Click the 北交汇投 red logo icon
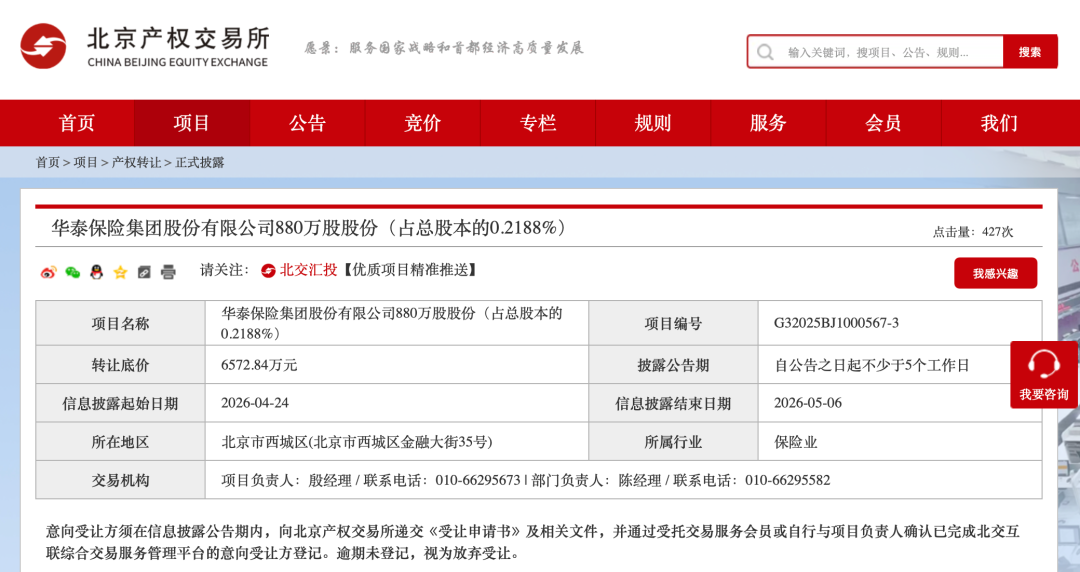 [268, 271]
